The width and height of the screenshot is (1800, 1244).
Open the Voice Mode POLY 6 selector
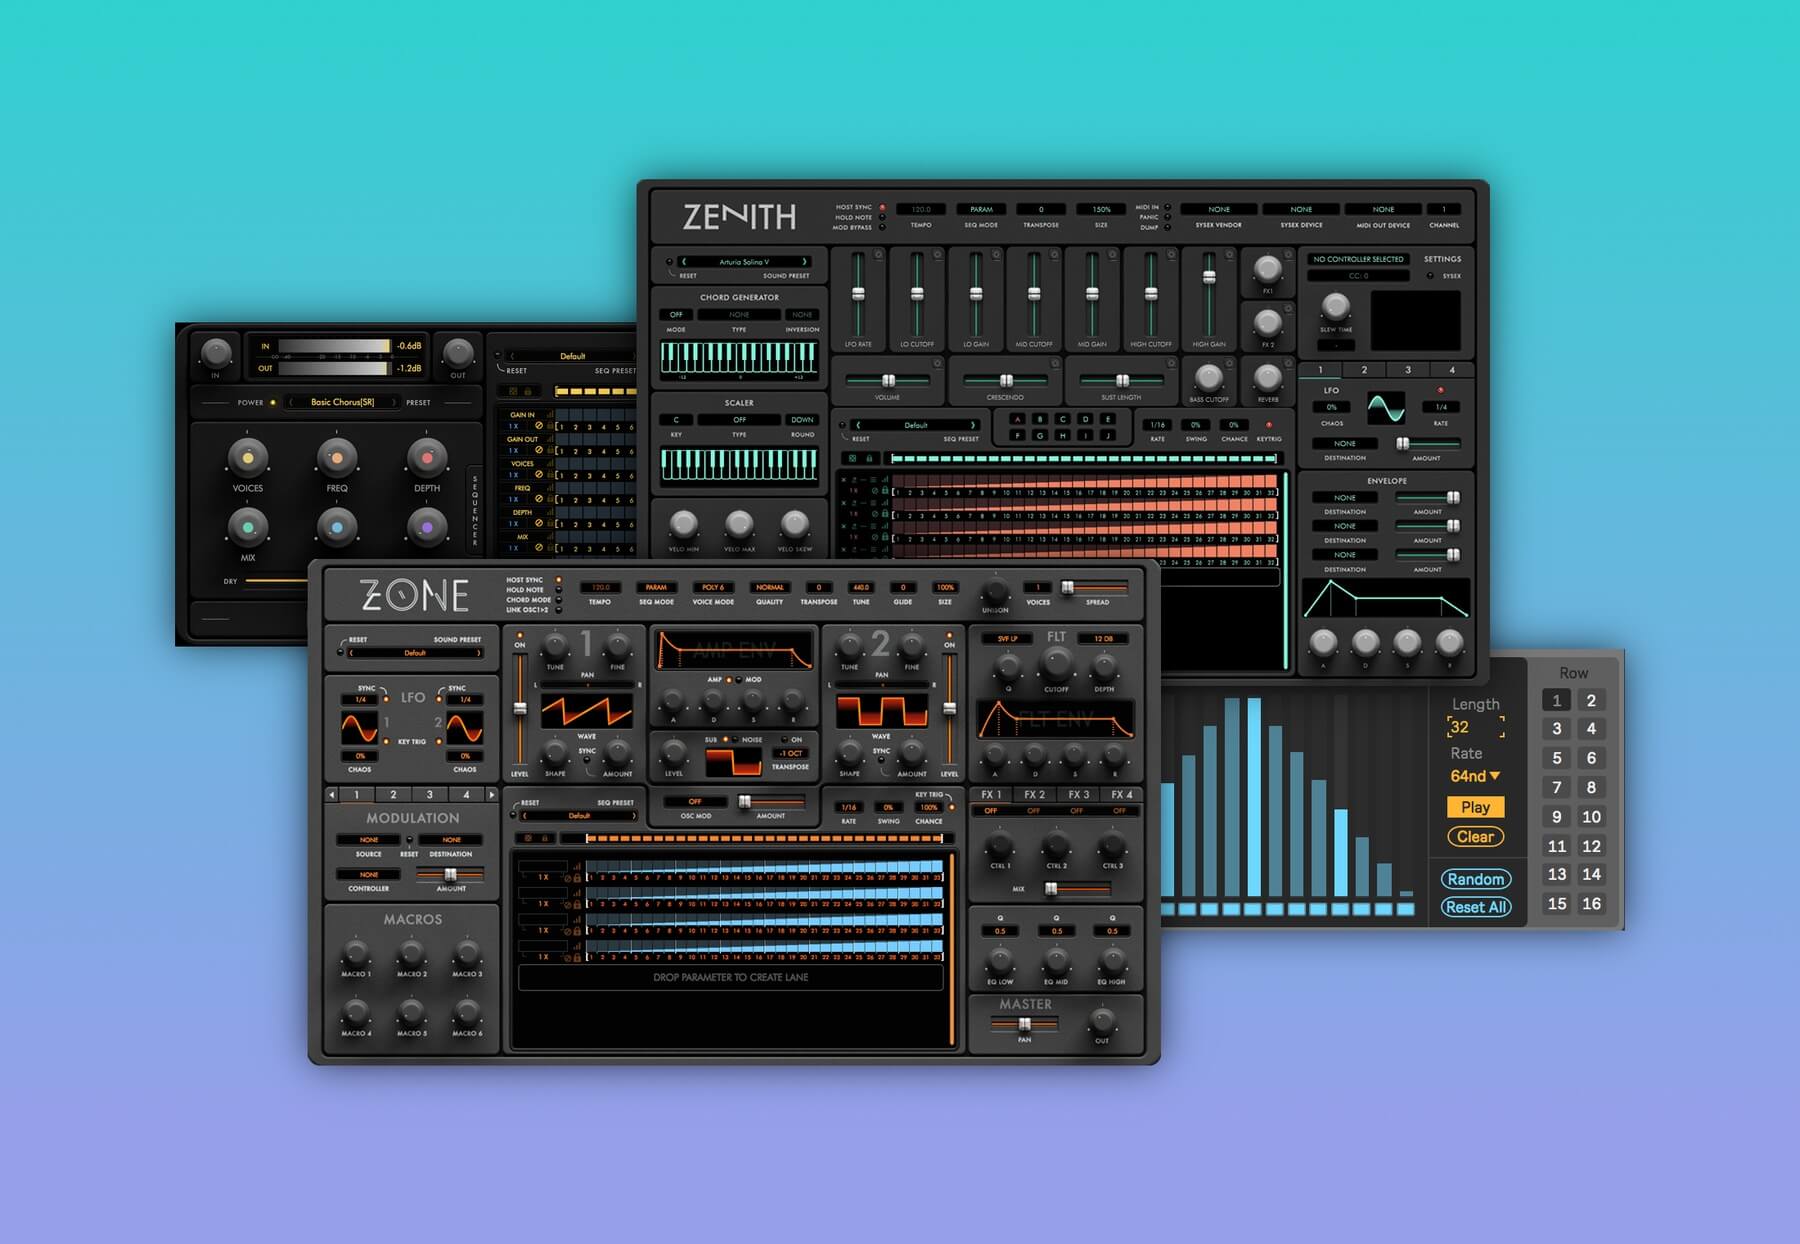pos(713,588)
